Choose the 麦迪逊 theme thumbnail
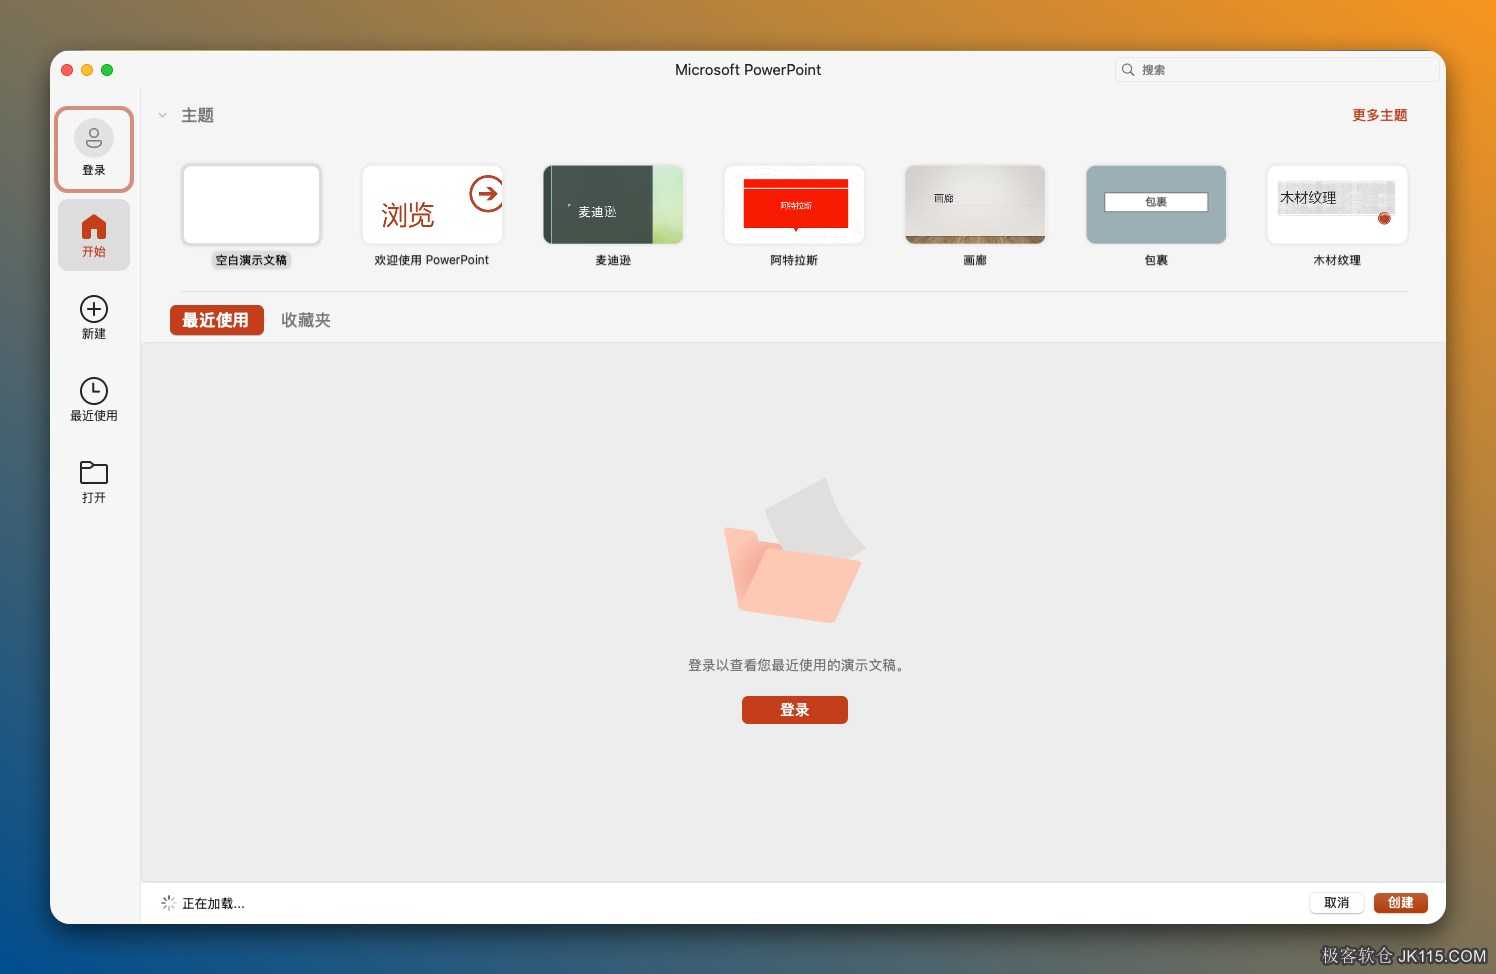 pyautogui.click(x=613, y=205)
